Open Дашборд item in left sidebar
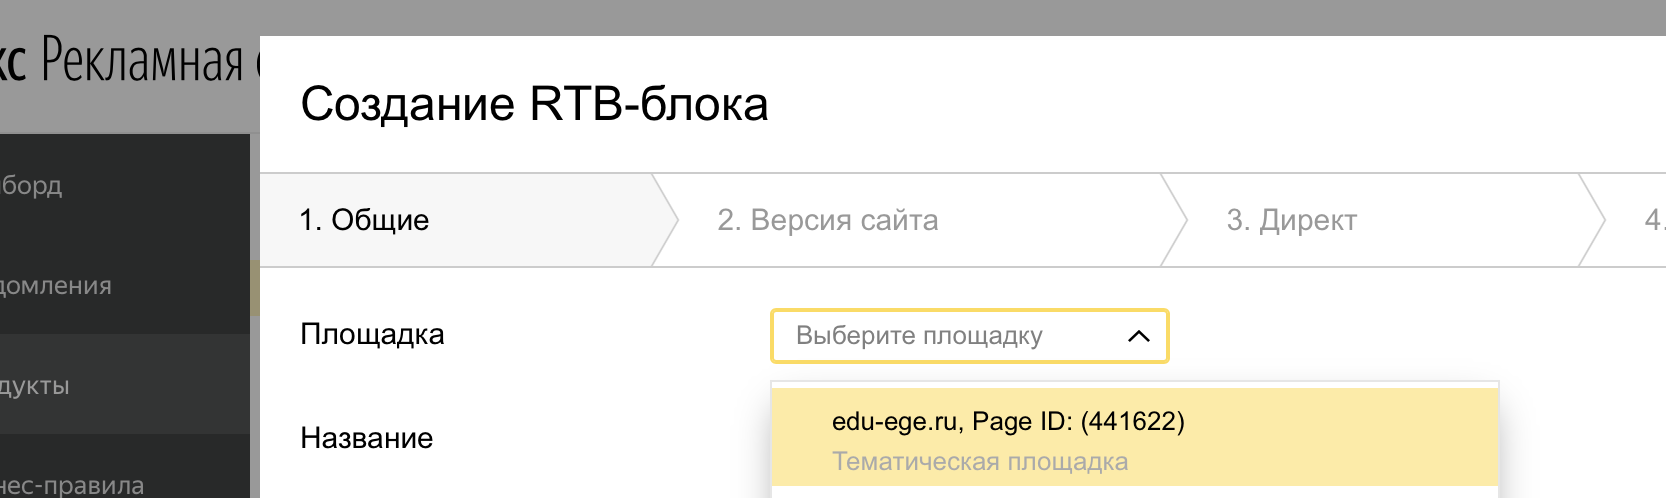Viewport: 1666px width, 498px height. coord(32,185)
